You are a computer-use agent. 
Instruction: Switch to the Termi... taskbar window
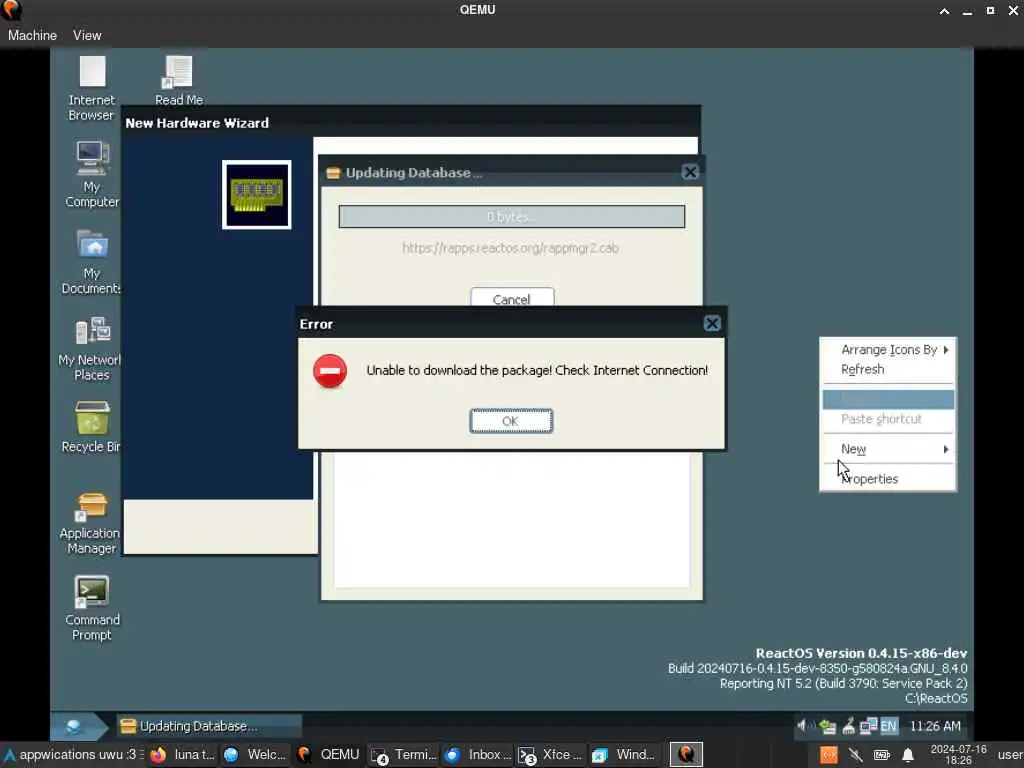click(x=403, y=755)
